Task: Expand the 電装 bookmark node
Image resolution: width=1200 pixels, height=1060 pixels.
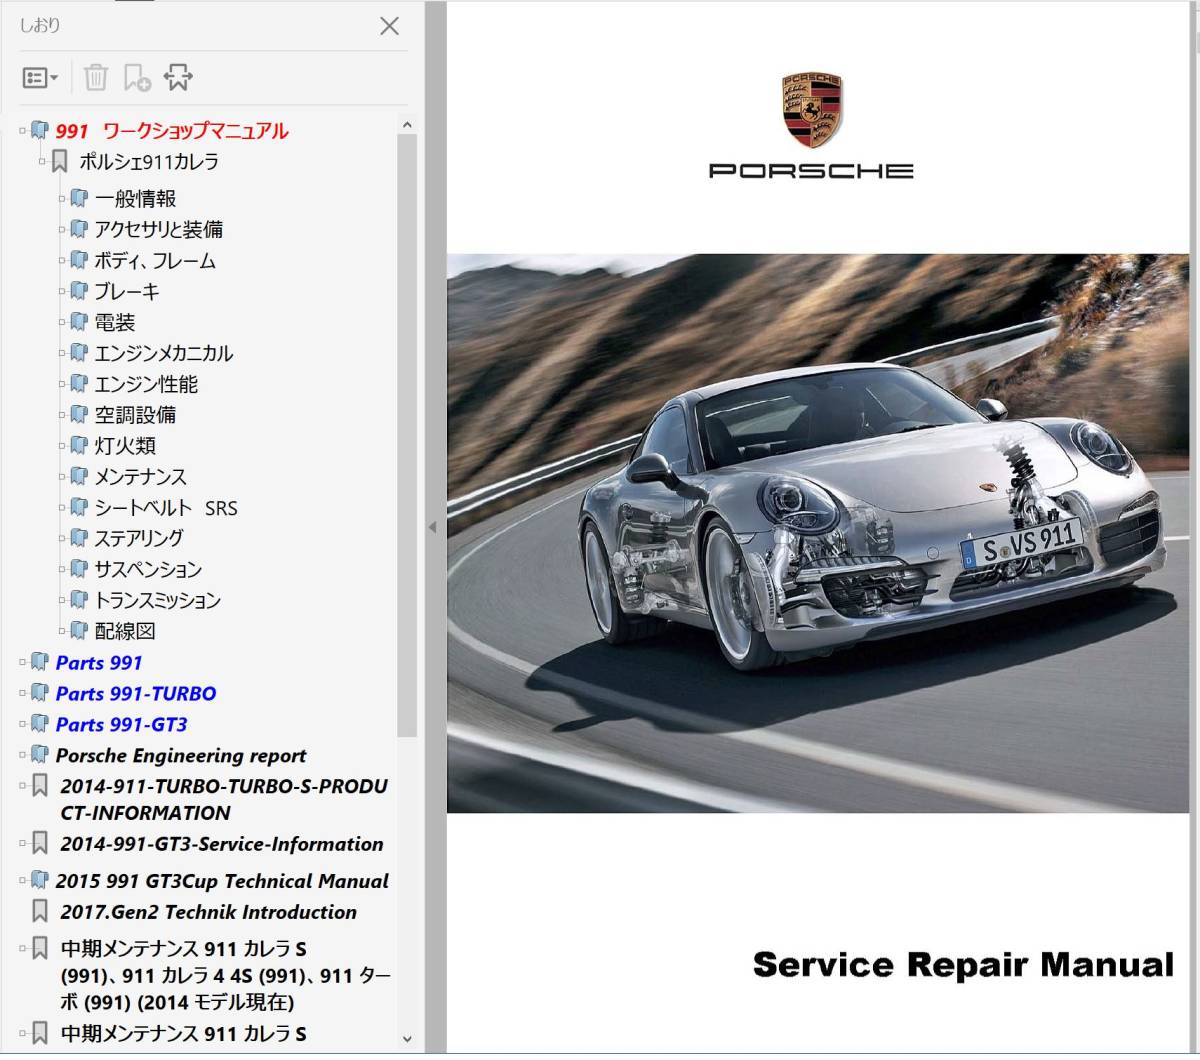Action: coord(62,322)
